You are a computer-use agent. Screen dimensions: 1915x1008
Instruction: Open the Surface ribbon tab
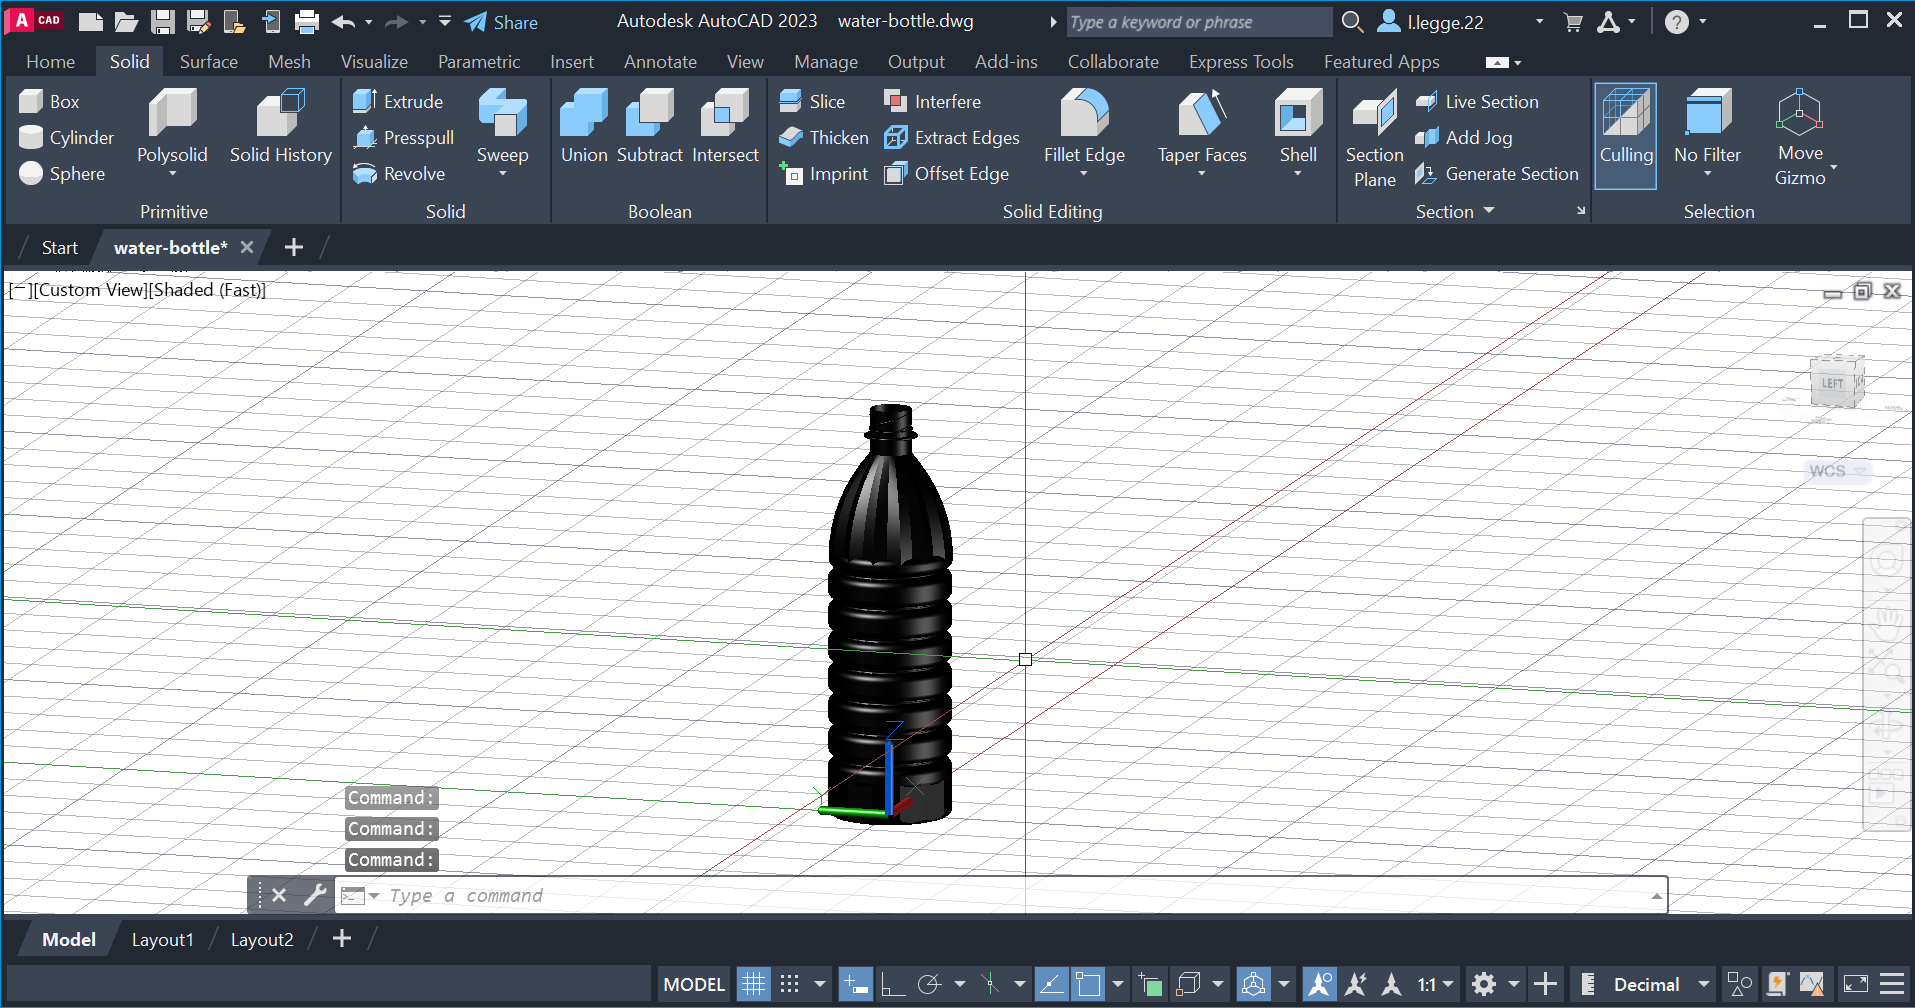coord(208,61)
